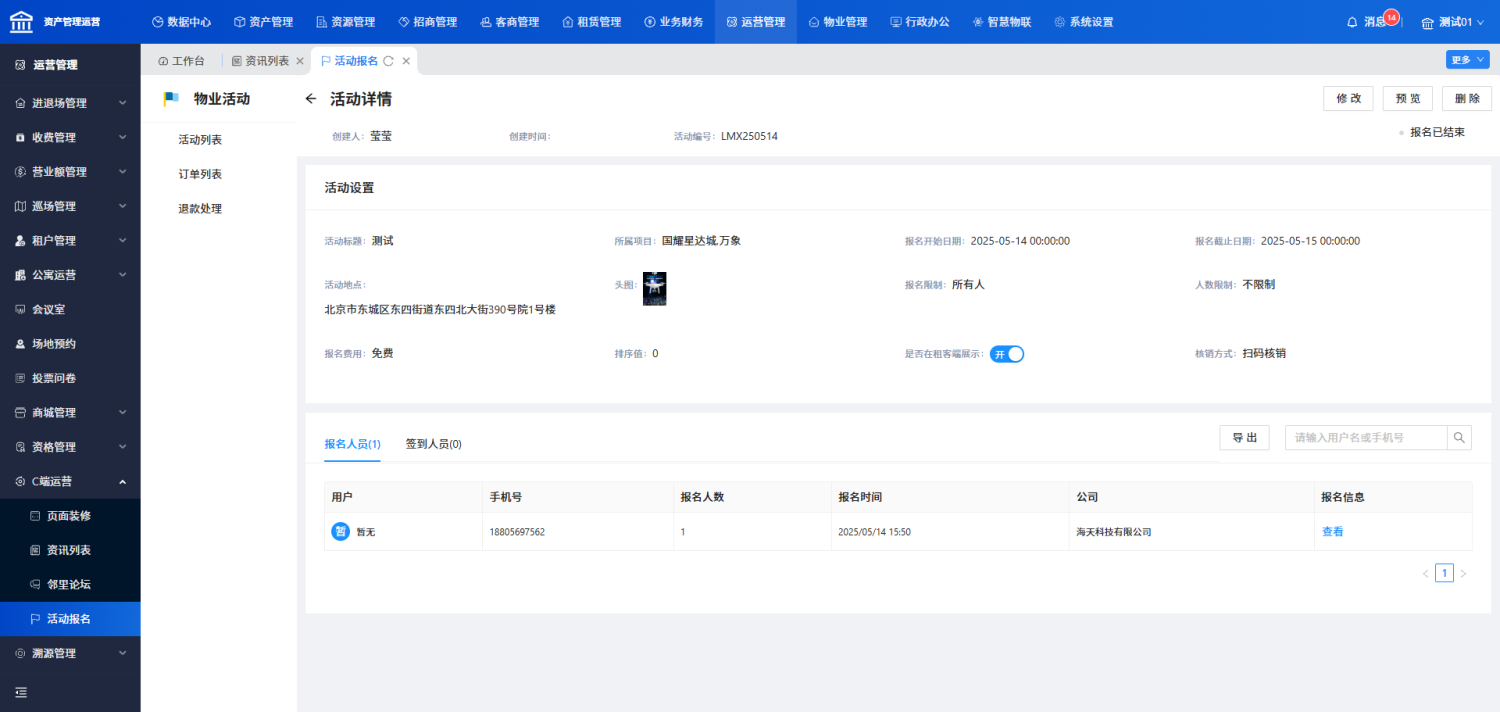Open 业务财务 in top navigation
The width and height of the screenshot is (1500, 712).
[673, 22]
